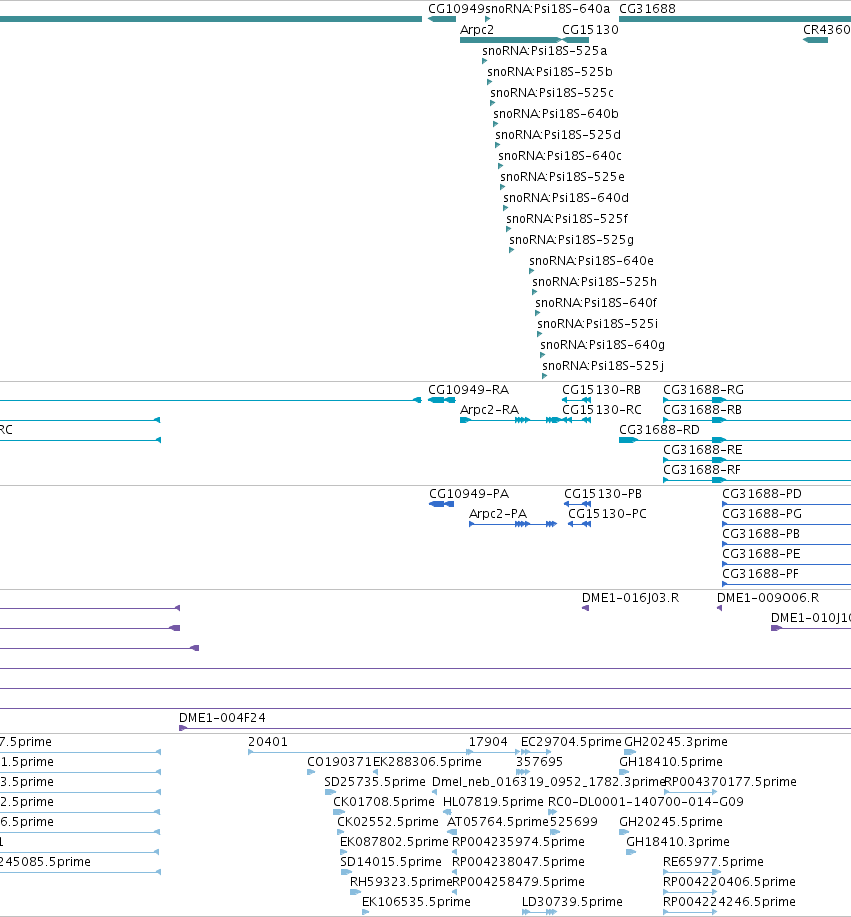Open the CG15130-RB transcript
The height and width of the screenshot is (917, 851).
coord(576,400)
